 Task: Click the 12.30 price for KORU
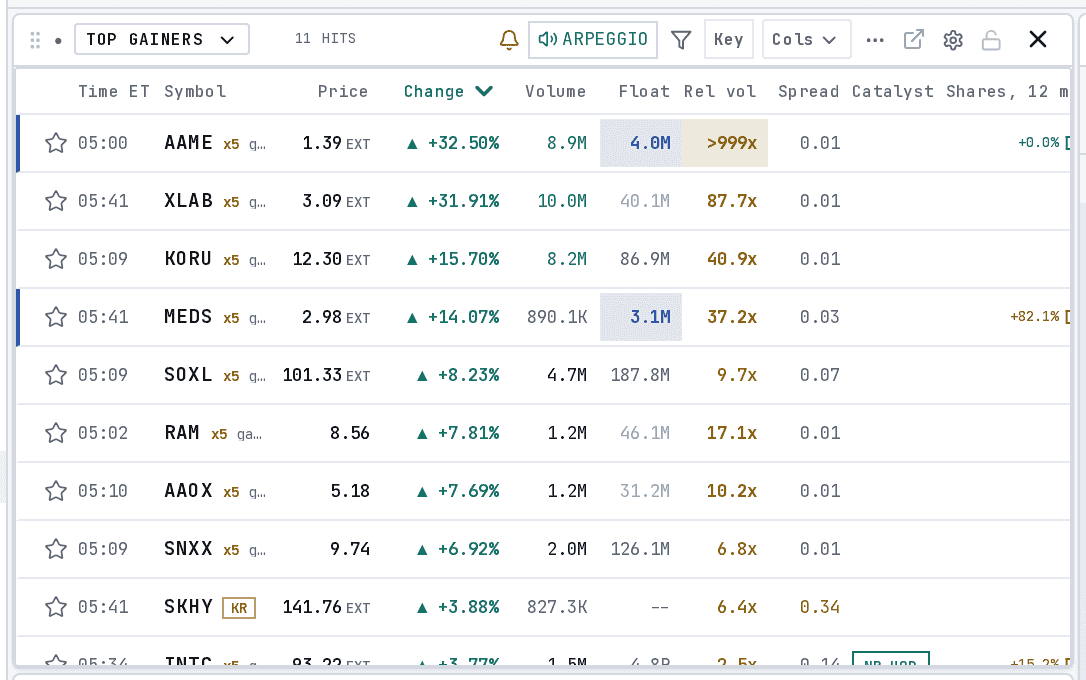click(317, 259)
